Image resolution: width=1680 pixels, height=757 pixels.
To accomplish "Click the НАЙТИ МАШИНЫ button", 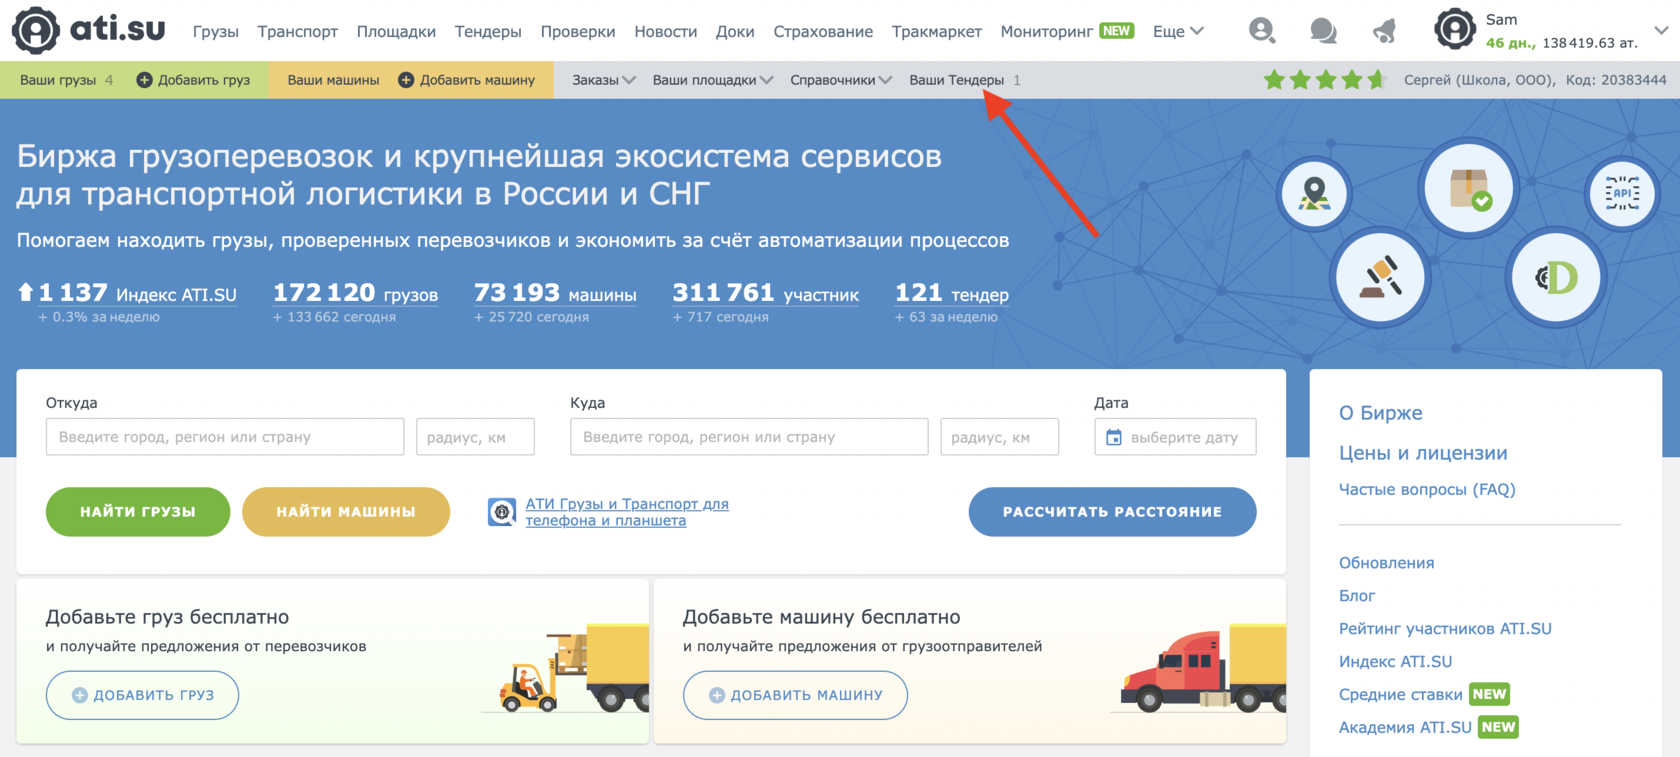I will coord(346,512).
